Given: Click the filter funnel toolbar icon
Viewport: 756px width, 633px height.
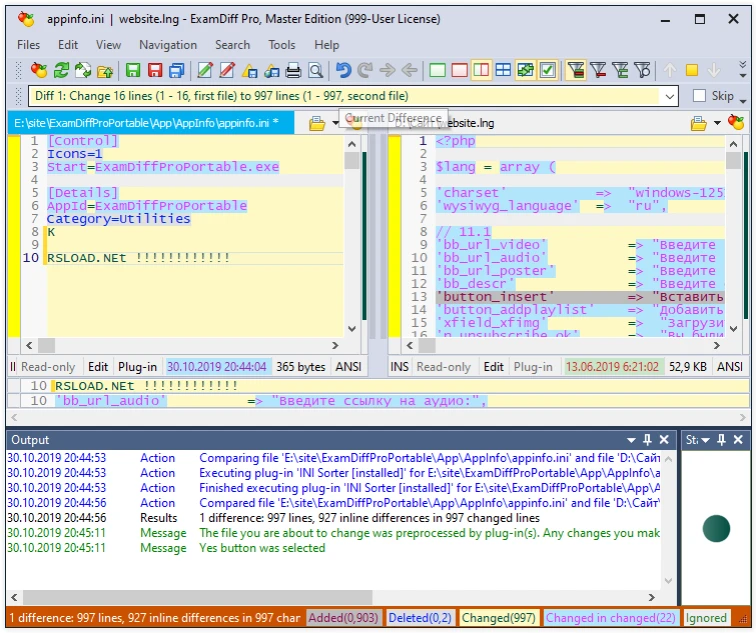Looking at the screenshot, I should 576,71.
